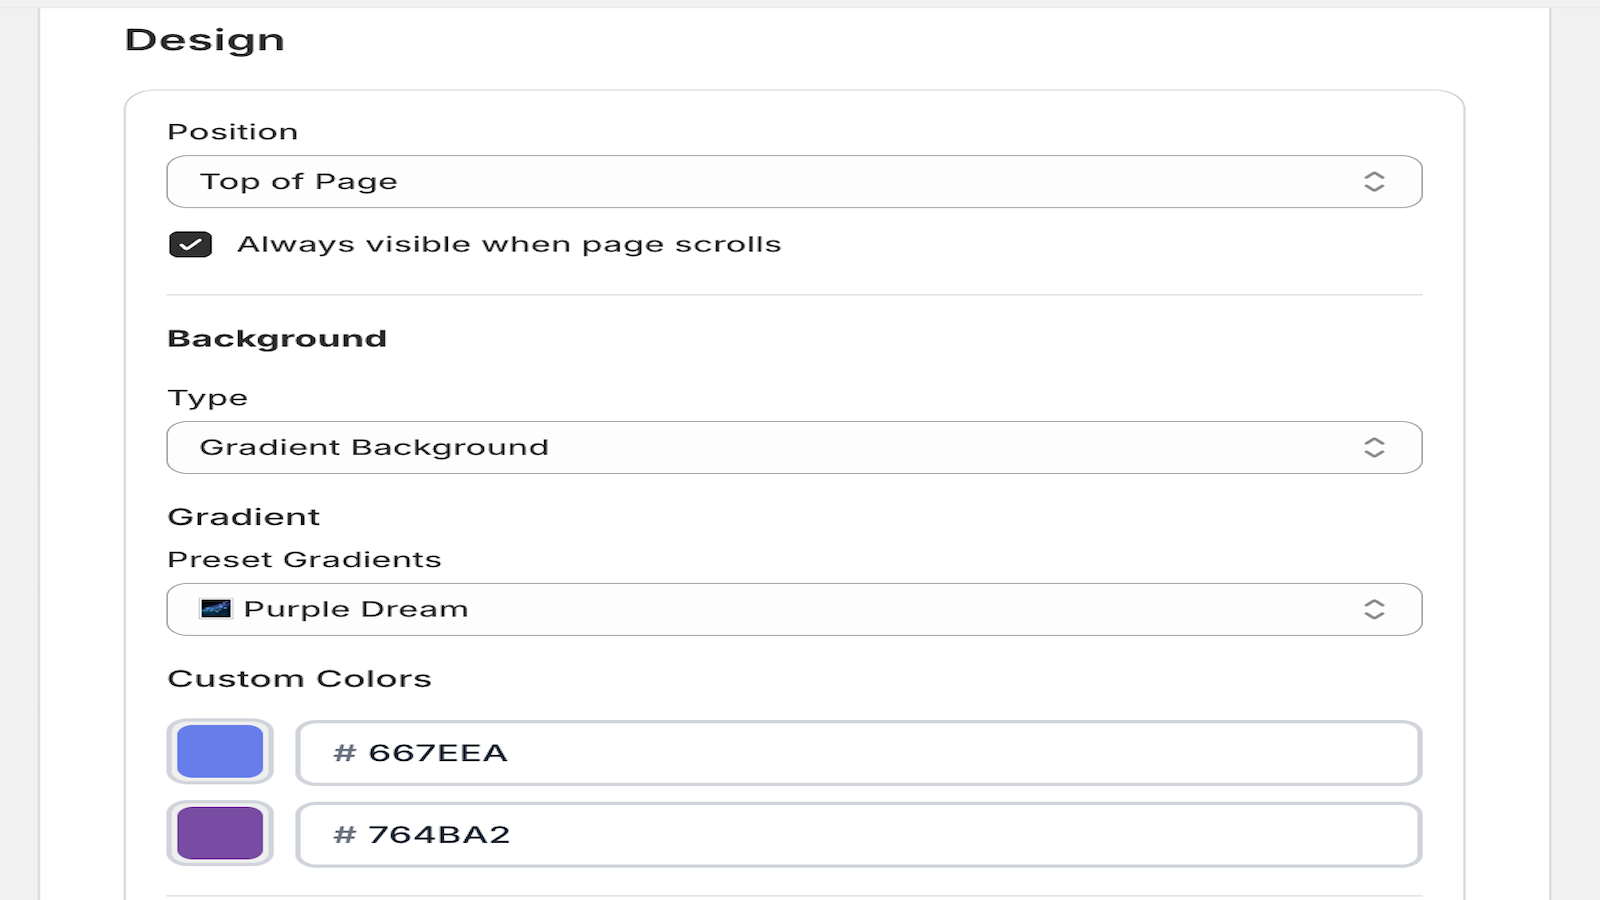Open the 'Gradient Background' type dropdown
Screen dimensions: 1600x900
(x=780, y=447)
